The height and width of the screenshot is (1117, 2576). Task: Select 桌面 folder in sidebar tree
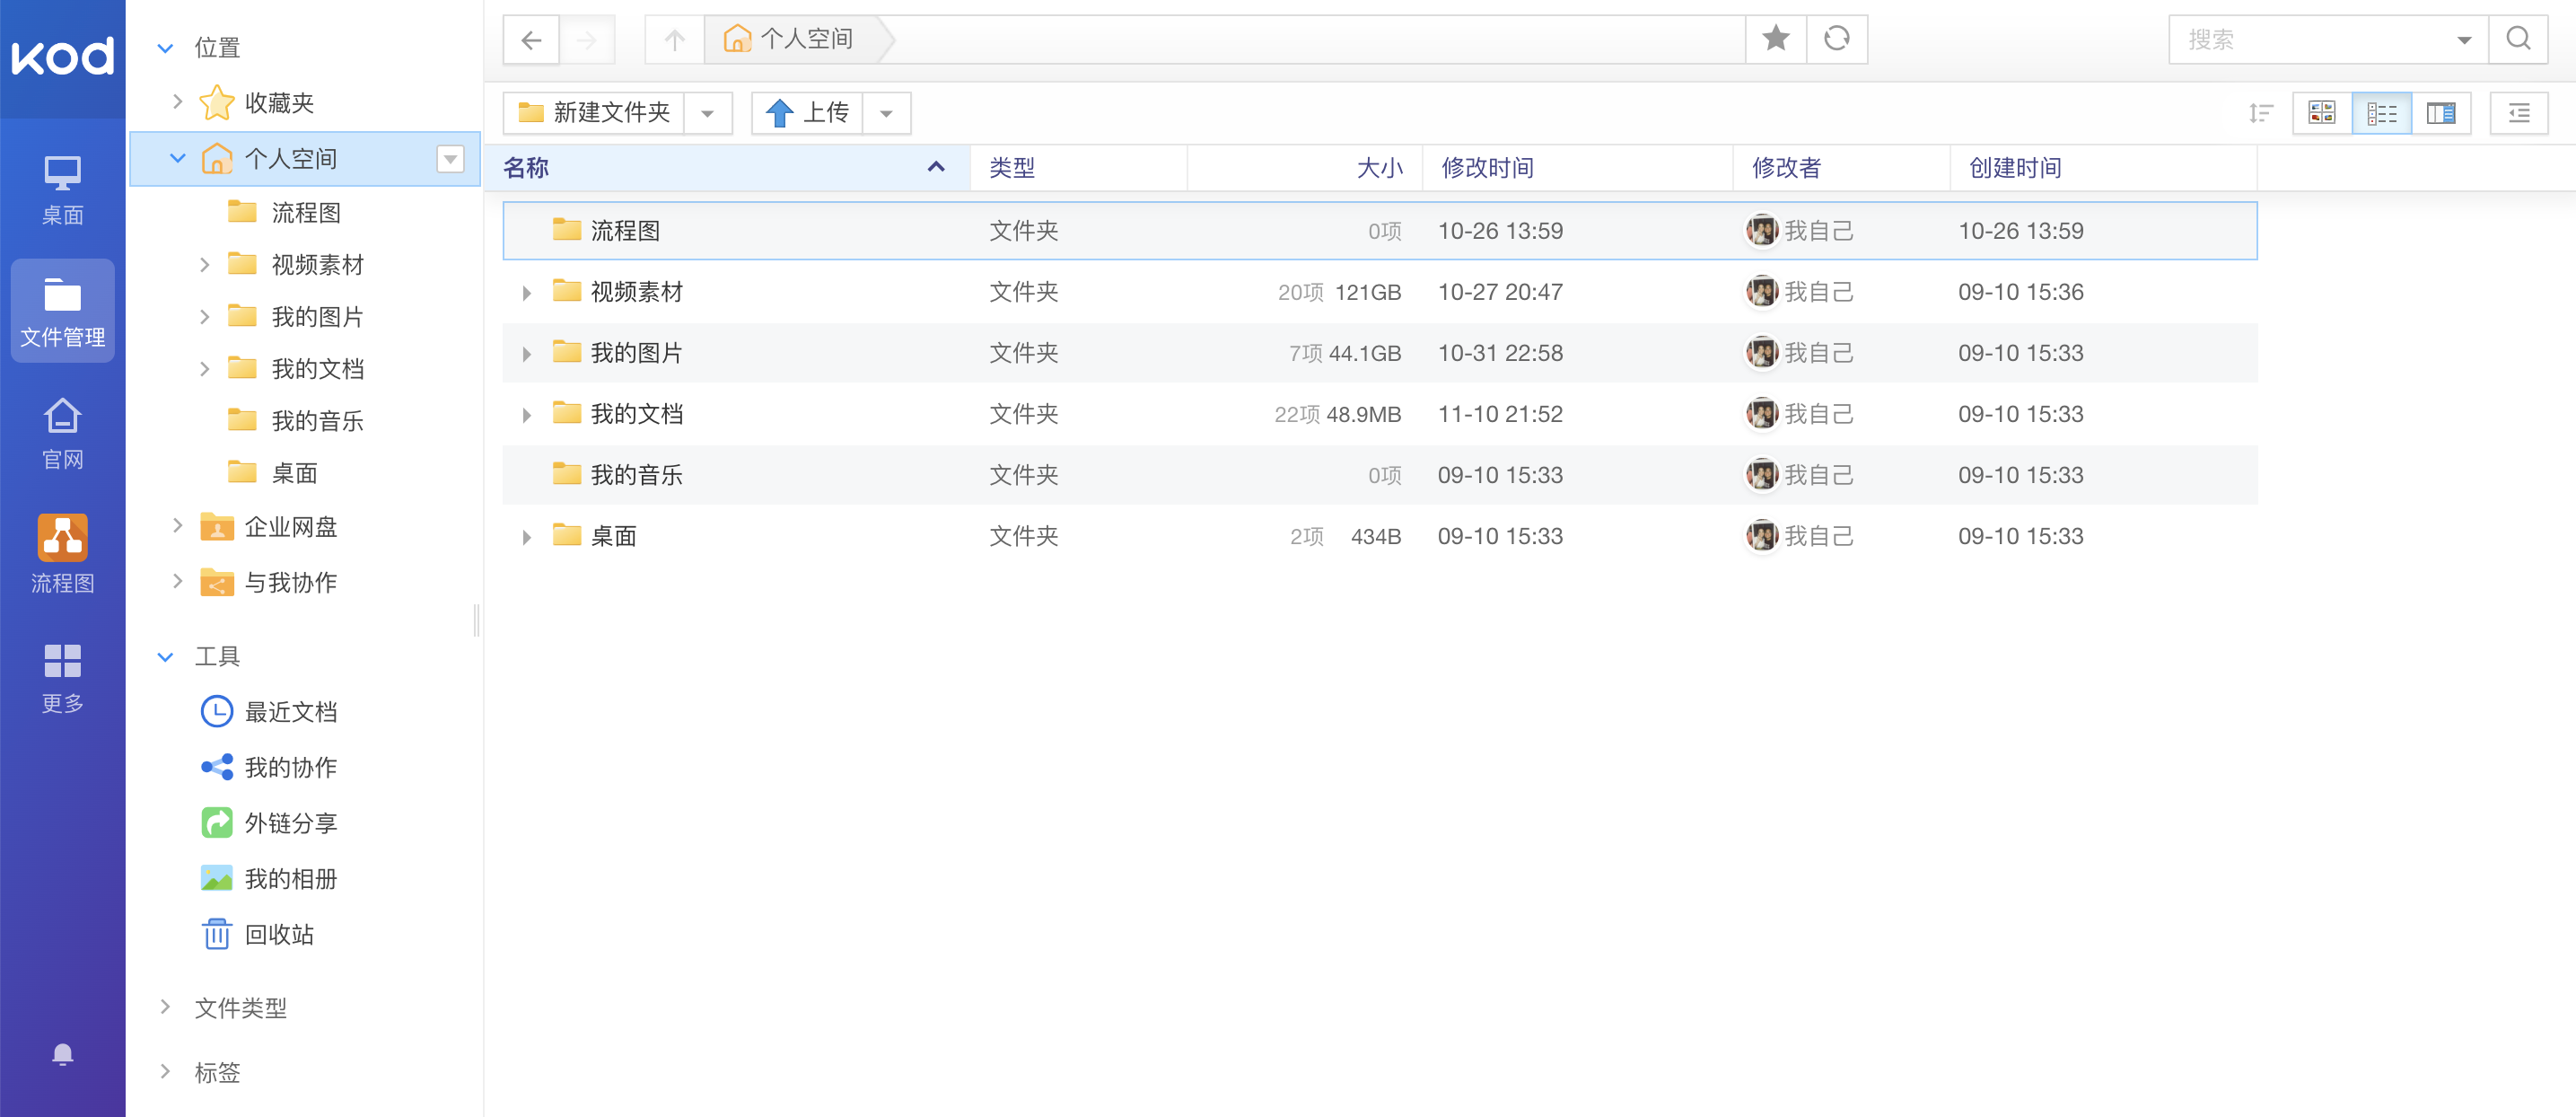pos(272,472)
